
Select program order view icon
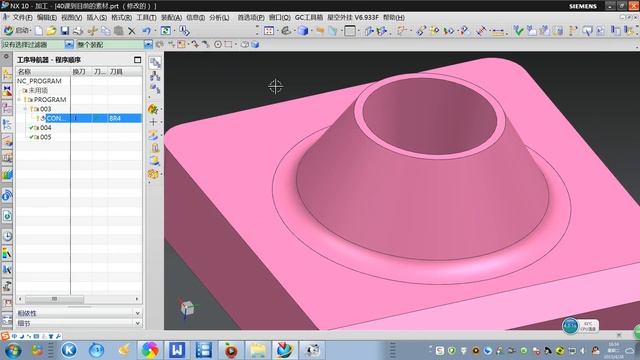(x=155, y=63)
